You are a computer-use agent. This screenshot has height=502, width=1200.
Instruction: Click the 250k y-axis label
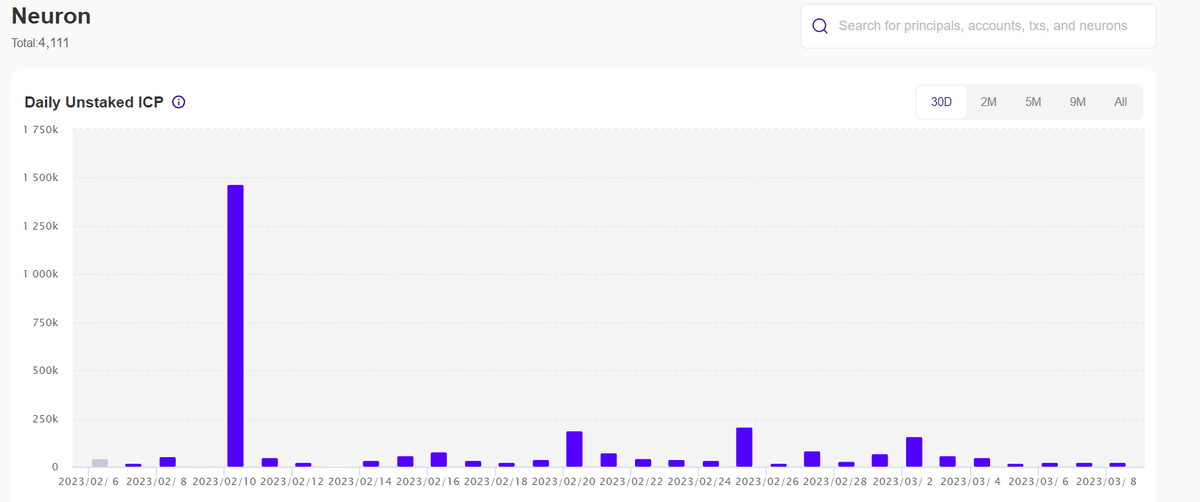(x=46, y=419)
